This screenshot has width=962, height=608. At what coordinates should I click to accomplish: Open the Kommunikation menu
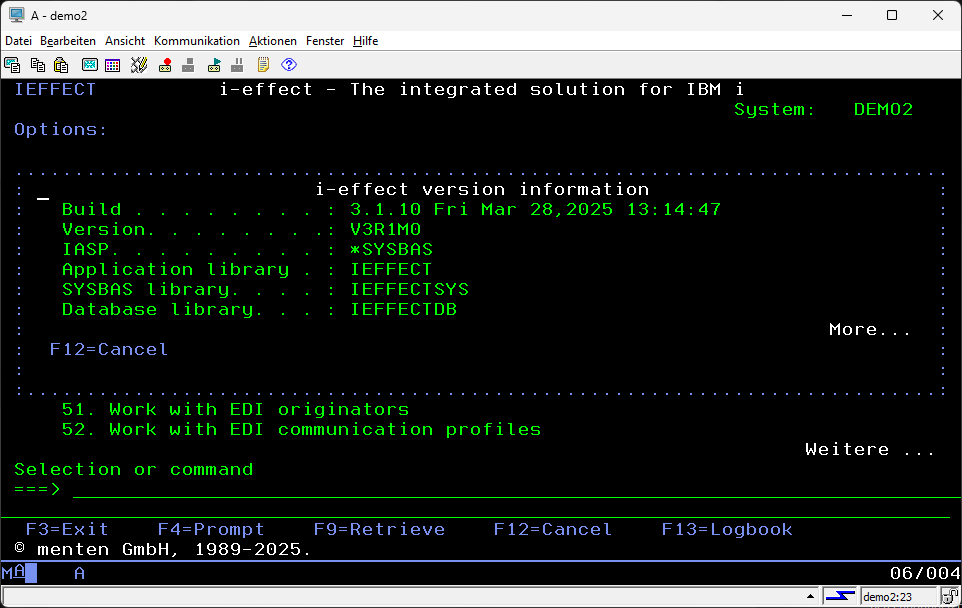(196, 41)
